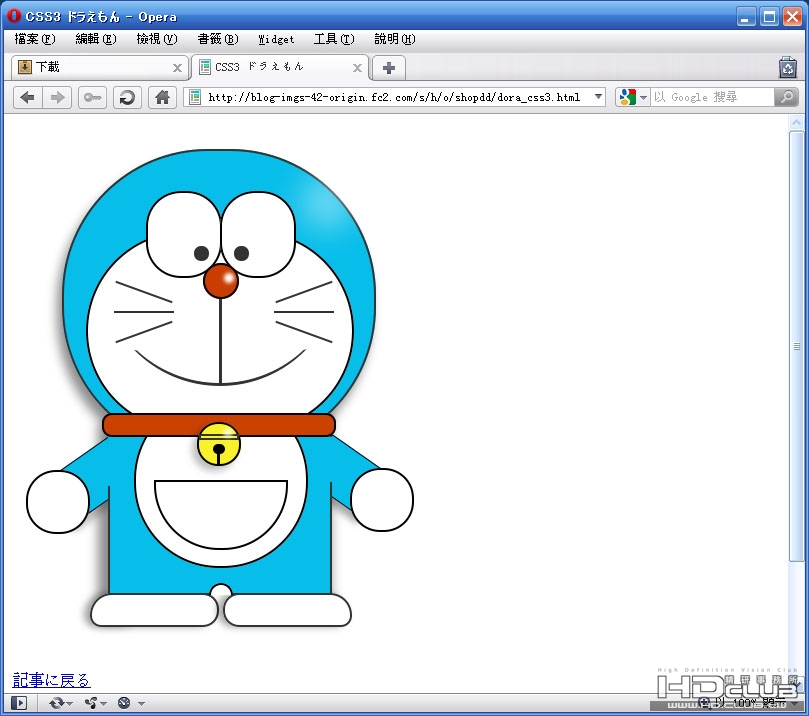809x716 pixels.
Task: Click the URL address field
Action: tap(394, 97)
